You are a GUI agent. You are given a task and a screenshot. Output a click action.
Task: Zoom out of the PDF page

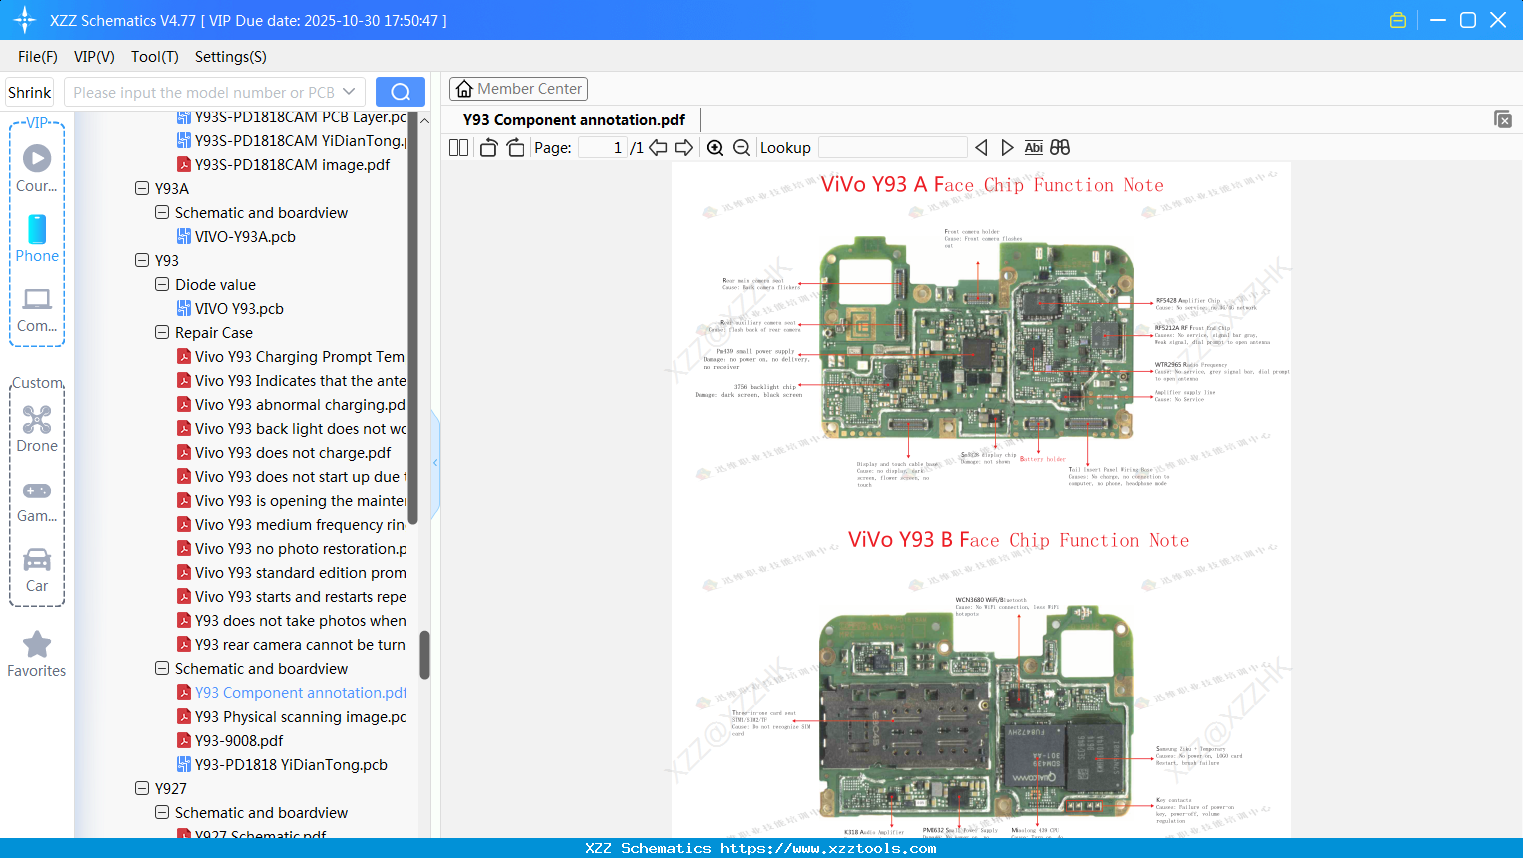pos(741,147)
